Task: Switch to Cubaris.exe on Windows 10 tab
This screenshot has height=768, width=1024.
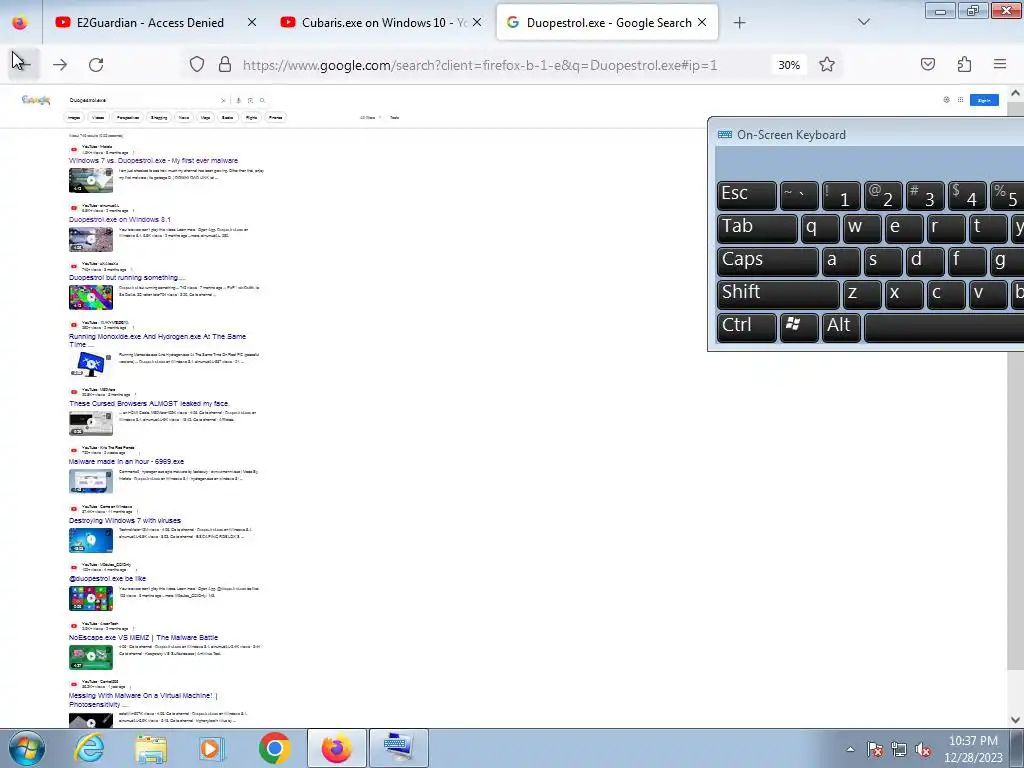Action: tap(382, 22)
